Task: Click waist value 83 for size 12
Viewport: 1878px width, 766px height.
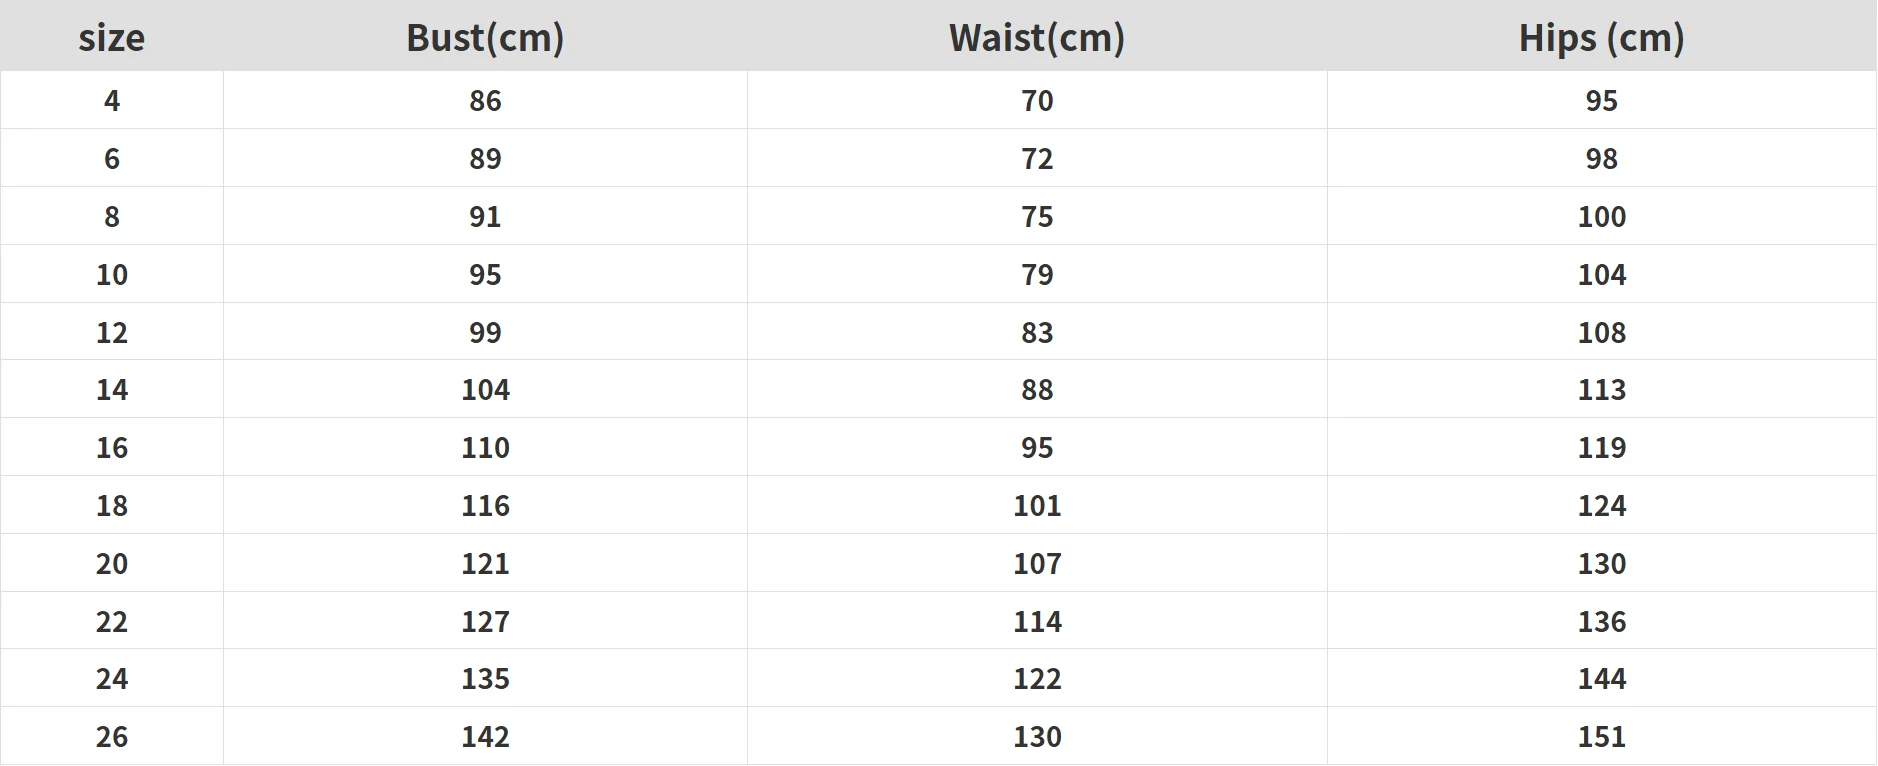Action: pyautogui.click(x=1037, y=332)
